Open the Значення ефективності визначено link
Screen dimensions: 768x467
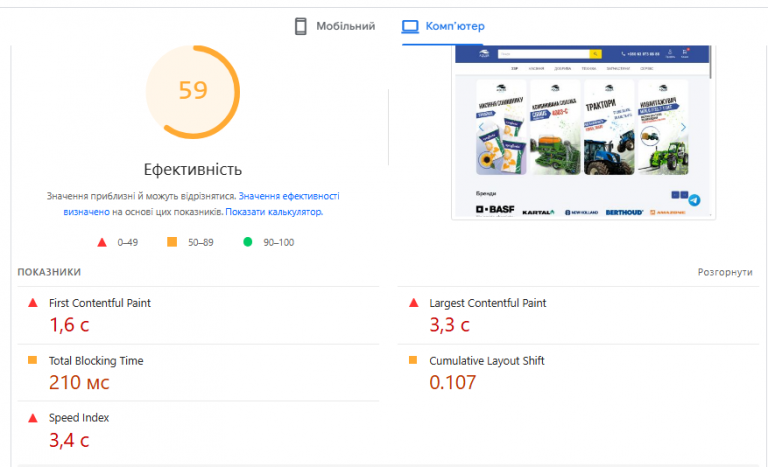tap(289, 197)
